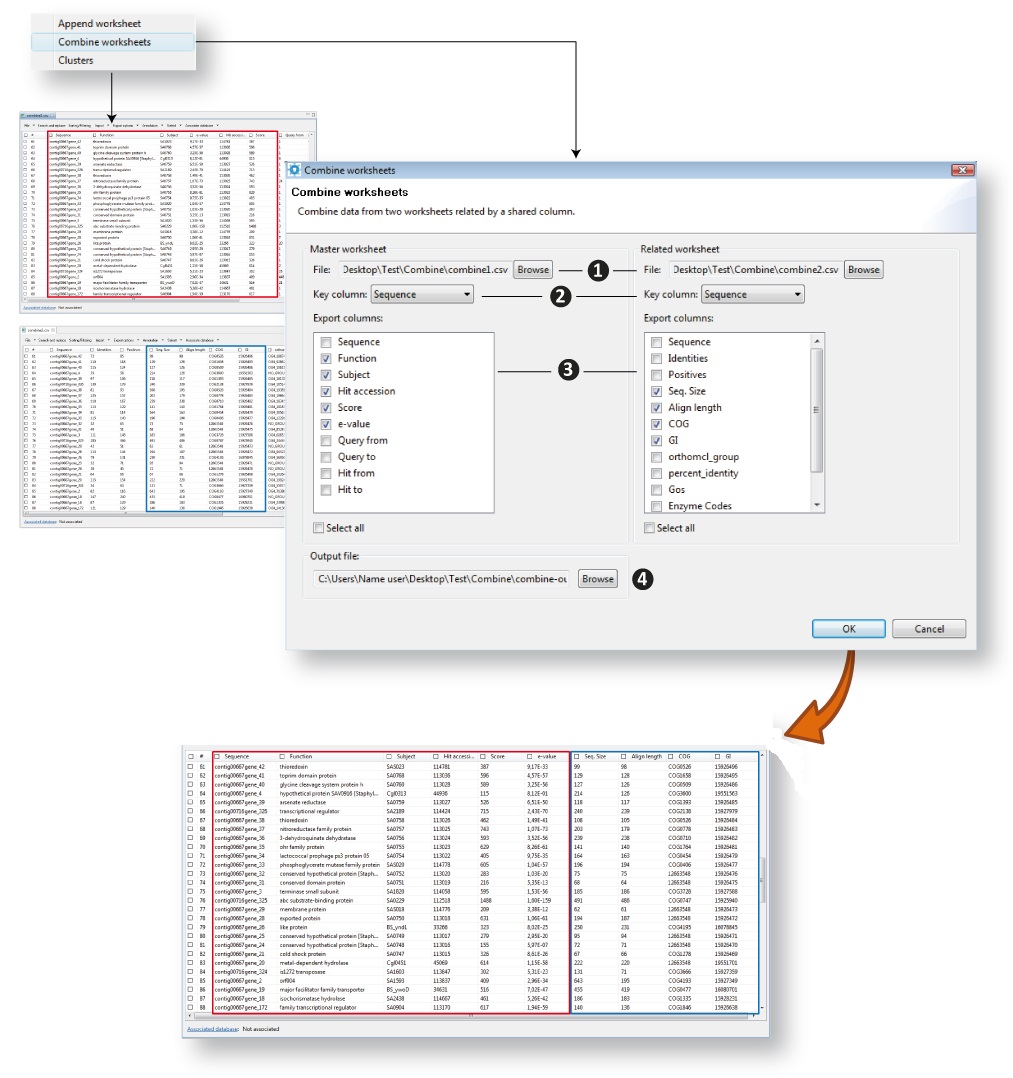Click the Related export columns scrollbar thumb
Viewport: 1013px width, 1078px height.
coord(817,410)
